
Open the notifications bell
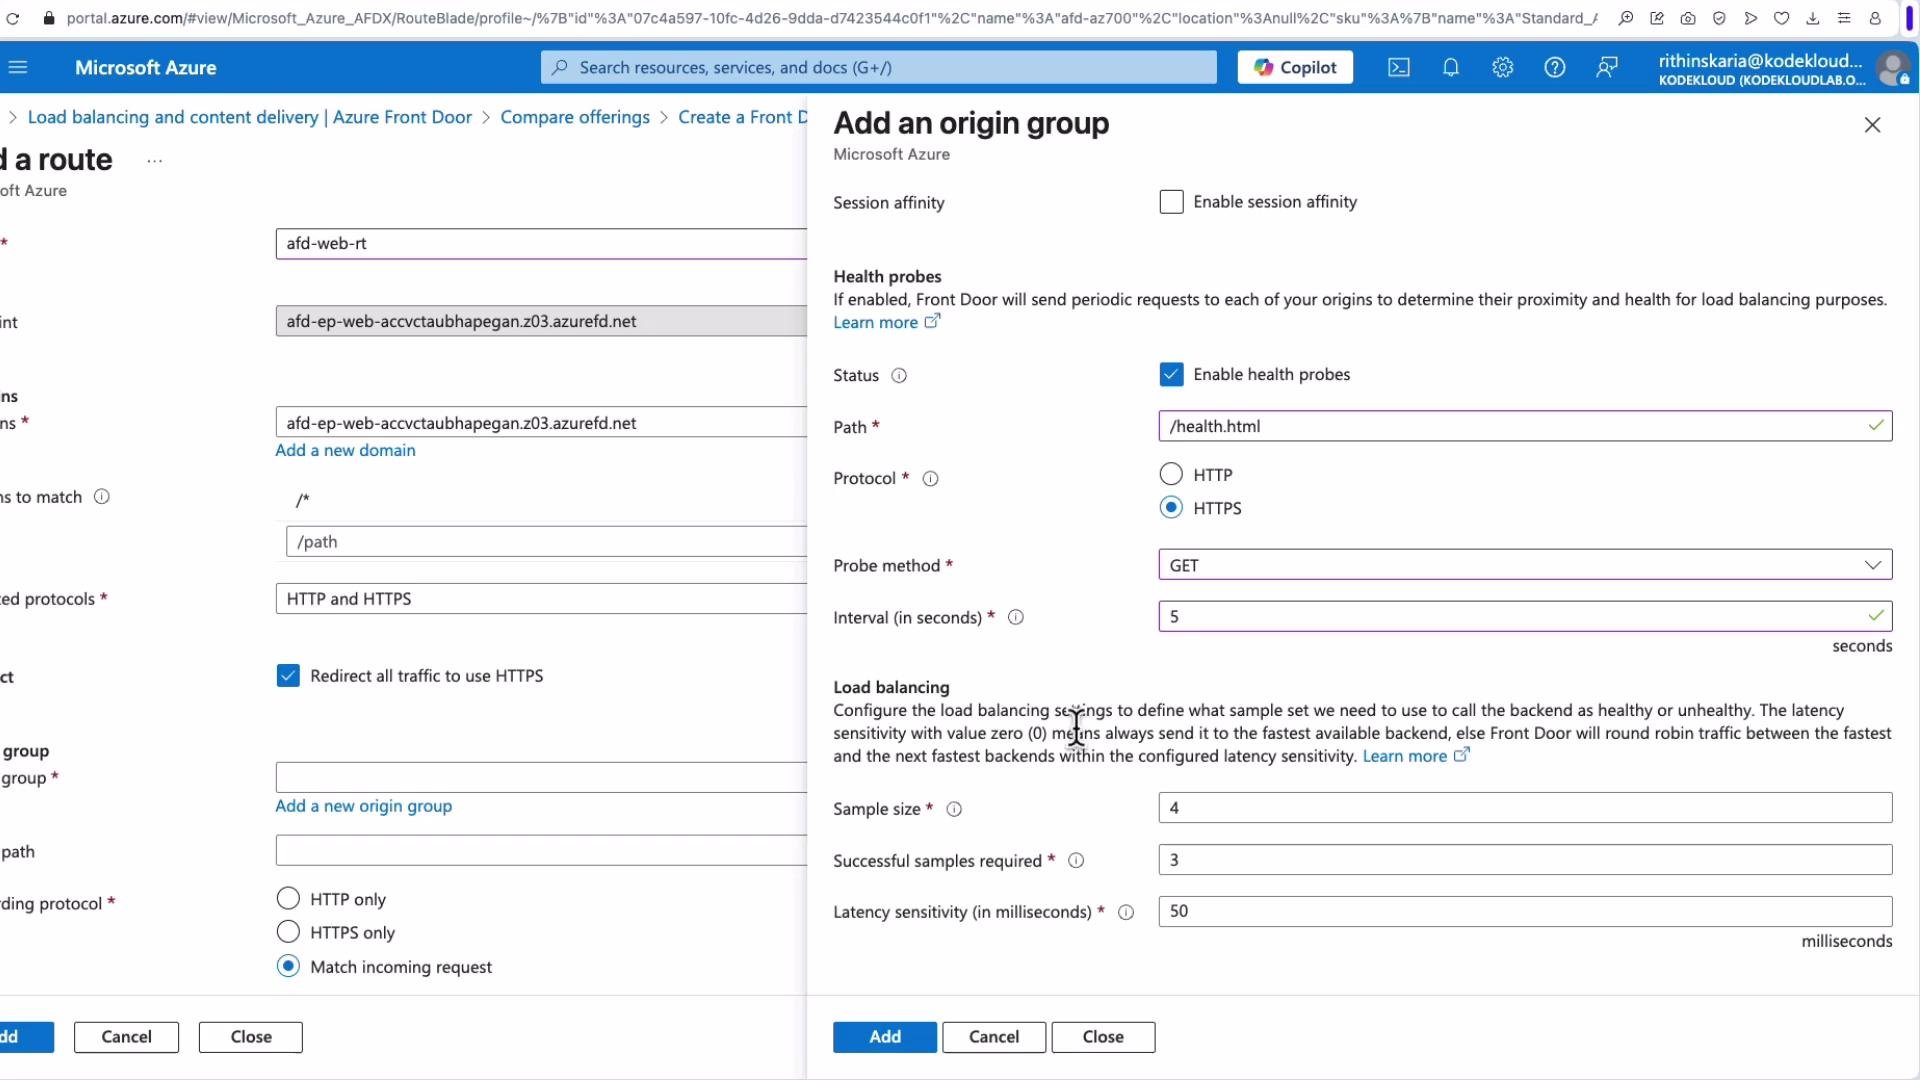coord(1450,67)
